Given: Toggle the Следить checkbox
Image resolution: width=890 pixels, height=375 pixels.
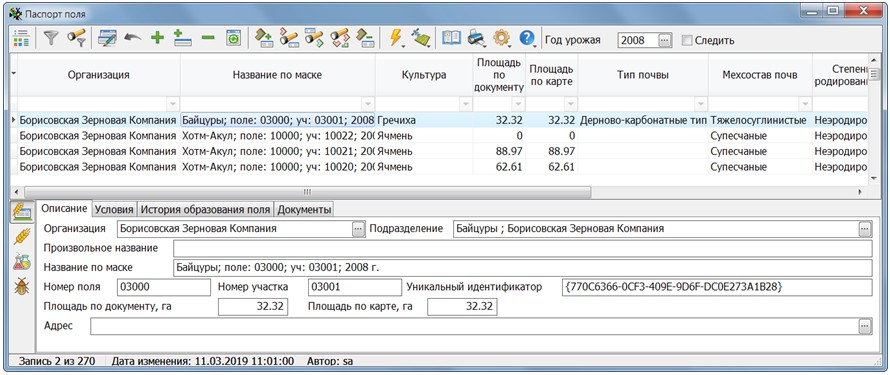Looking at the screenshot, I should tap(687, 40).
